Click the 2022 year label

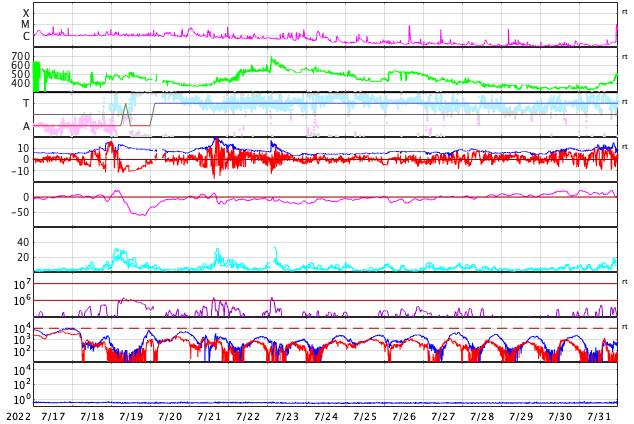click(19, 416)
